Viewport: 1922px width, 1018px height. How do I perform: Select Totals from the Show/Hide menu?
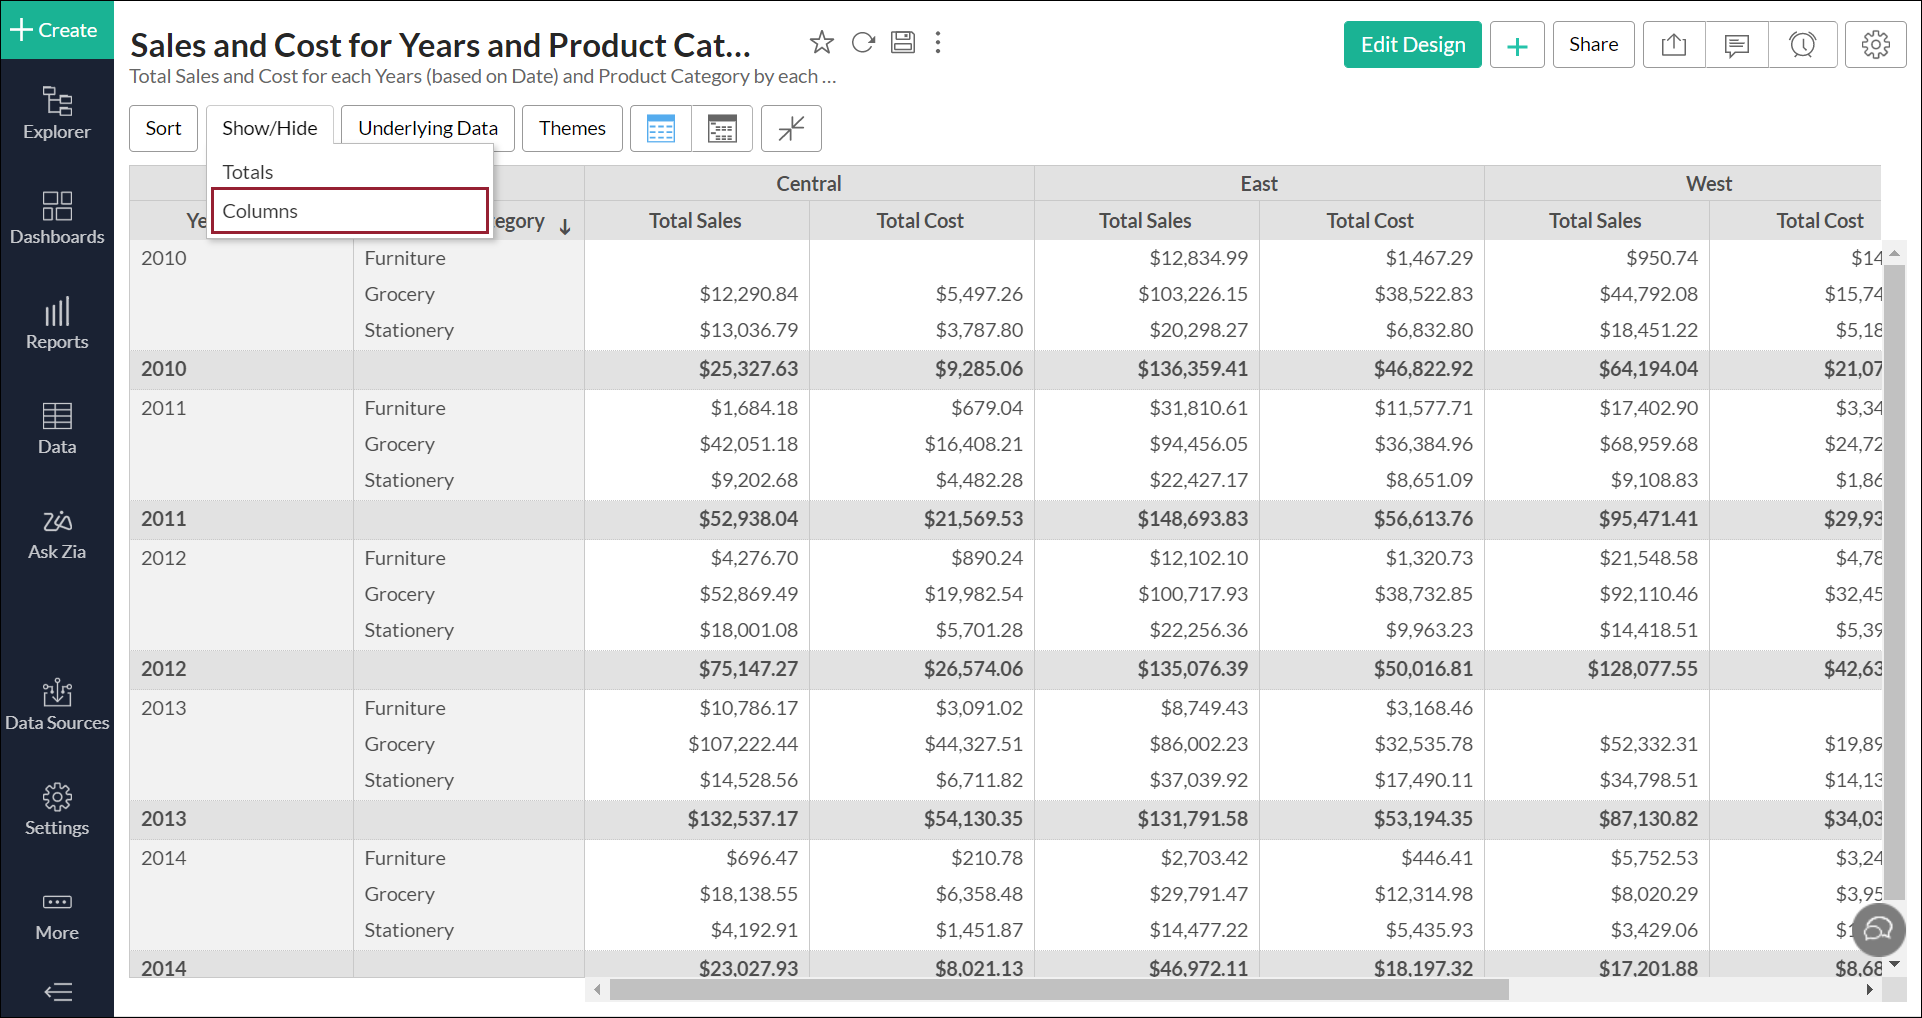point(248,172)
